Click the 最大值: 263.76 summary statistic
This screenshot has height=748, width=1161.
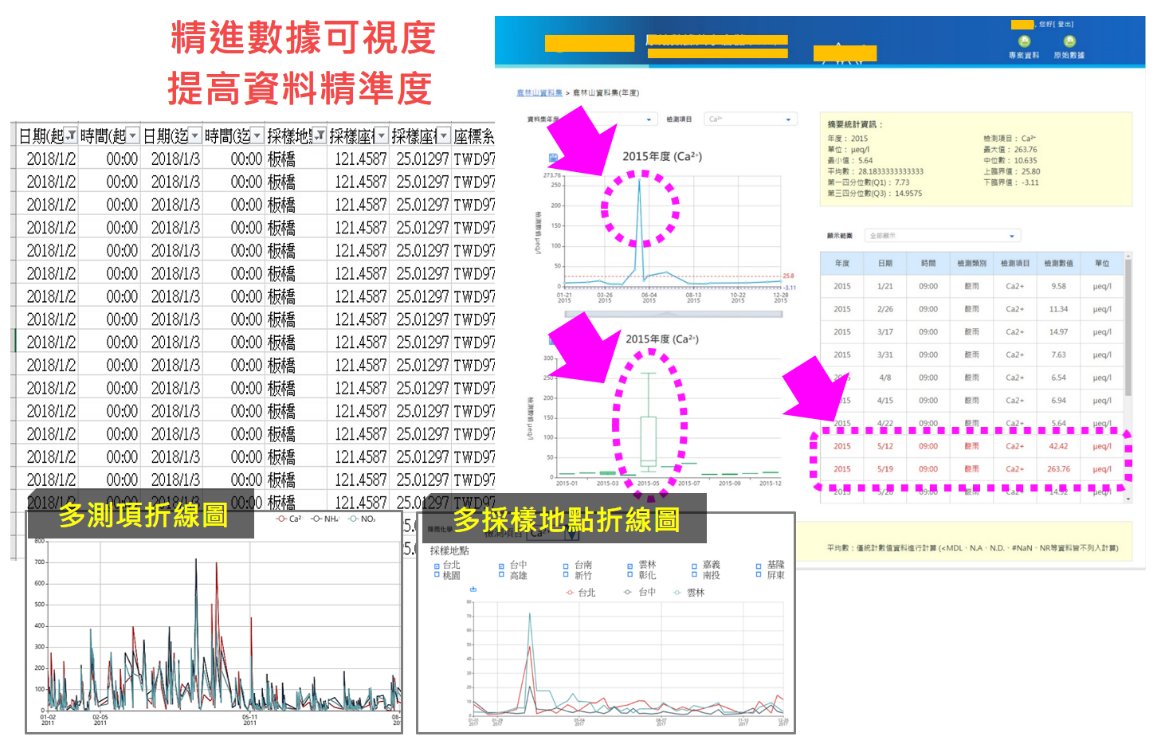pos(1010,149)
